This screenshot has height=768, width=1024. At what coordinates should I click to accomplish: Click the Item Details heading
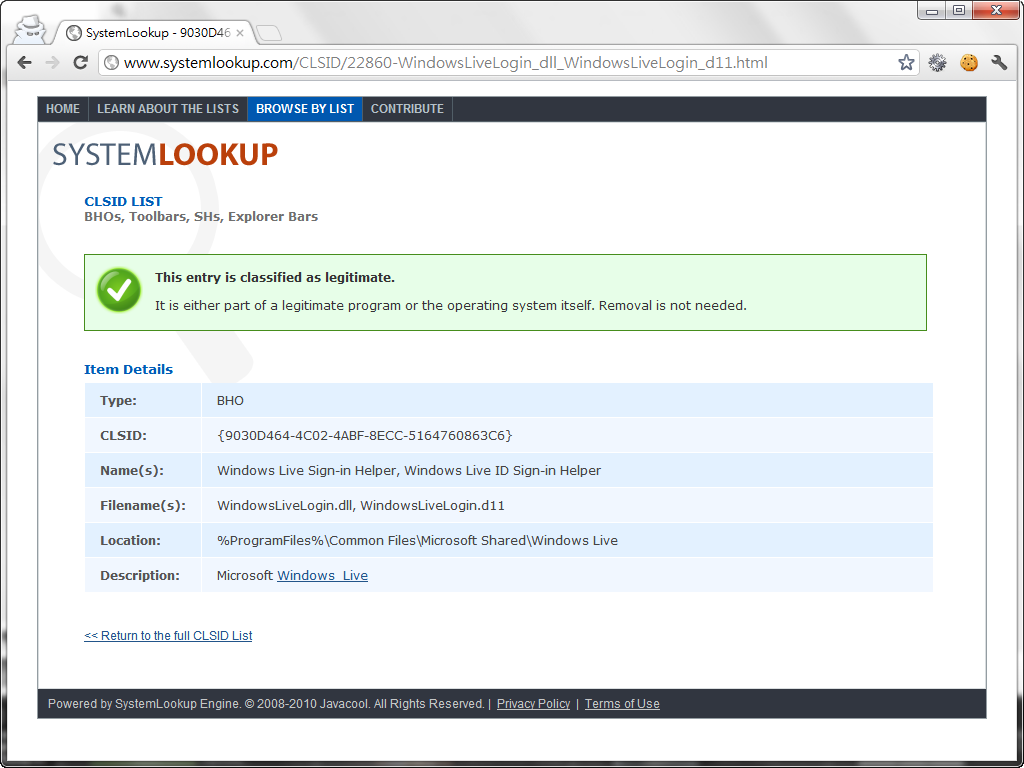[129, 370]
